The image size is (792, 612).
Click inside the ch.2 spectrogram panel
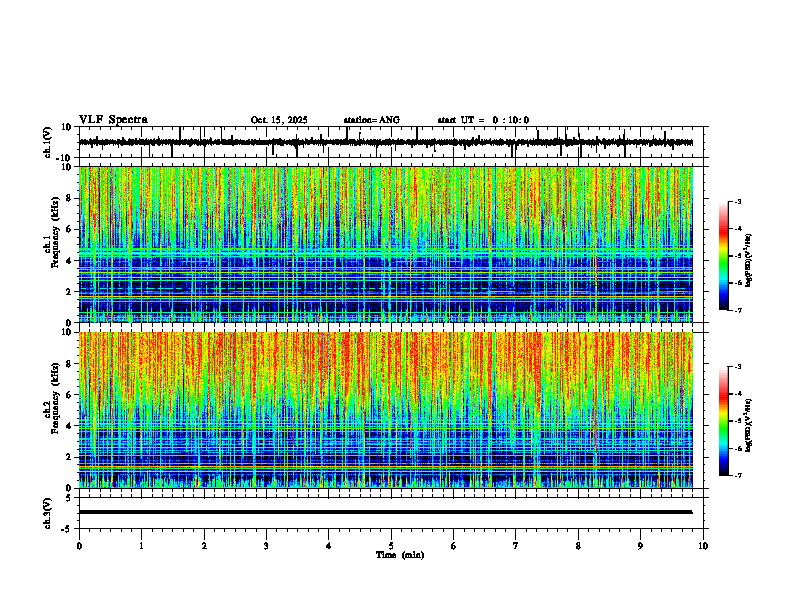click(385, 410)
